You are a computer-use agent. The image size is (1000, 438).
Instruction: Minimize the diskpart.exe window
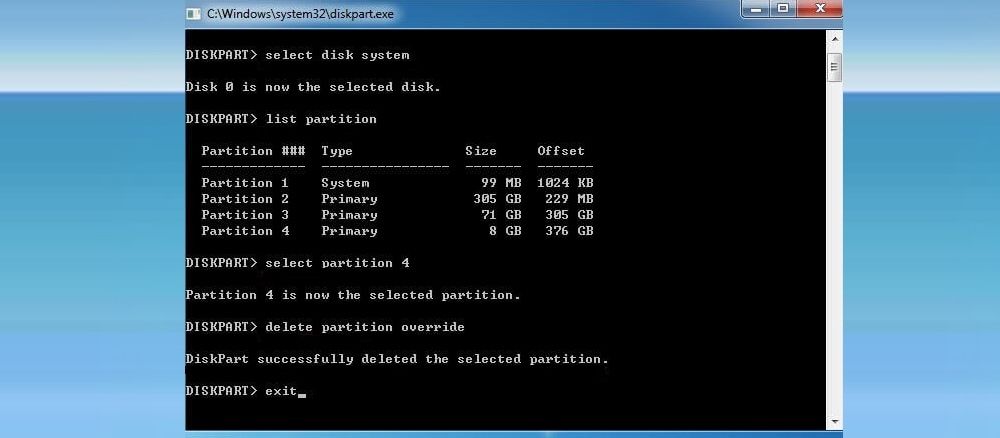pos(757,10)
